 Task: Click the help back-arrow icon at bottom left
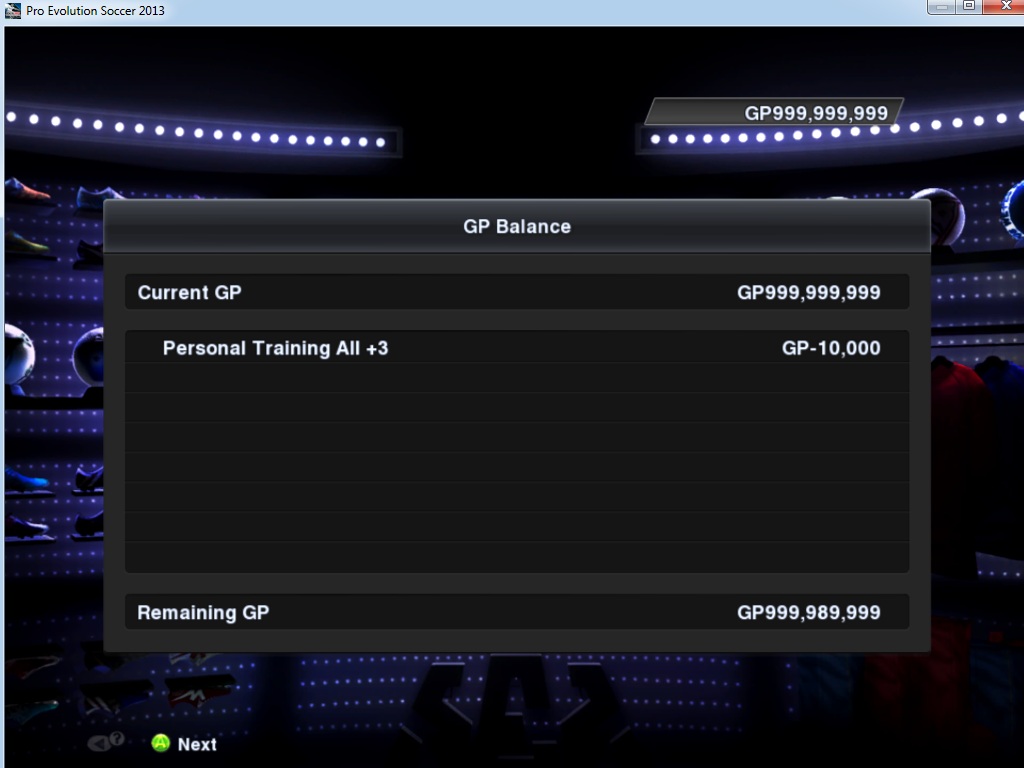[106, 742]
